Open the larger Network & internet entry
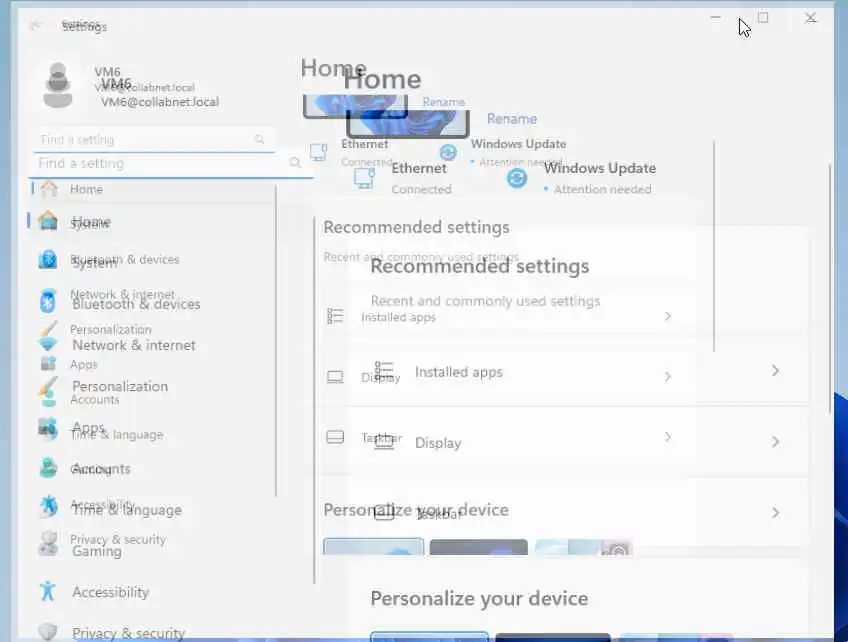The height and width of the screenshot is (642, 848). 134,345
